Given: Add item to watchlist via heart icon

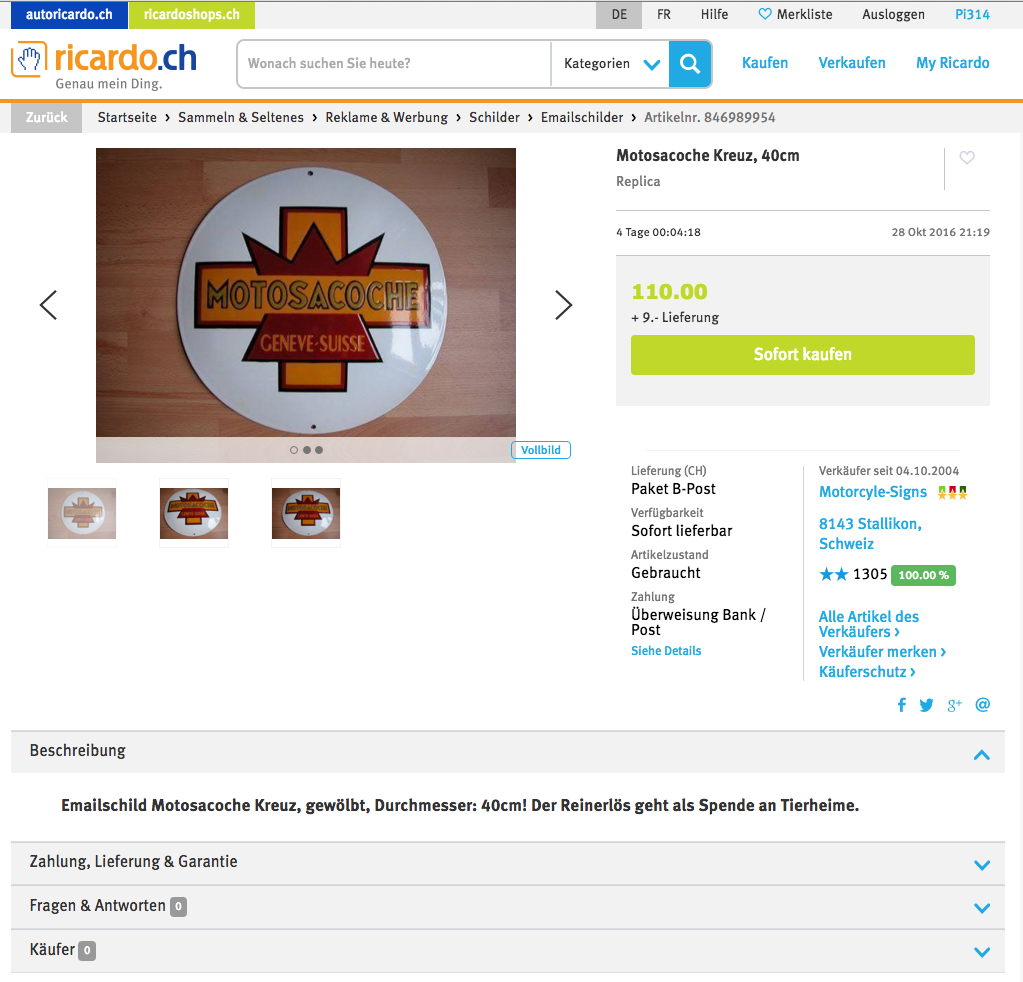Looking at the screenshot, I should (x=967, y=157).
